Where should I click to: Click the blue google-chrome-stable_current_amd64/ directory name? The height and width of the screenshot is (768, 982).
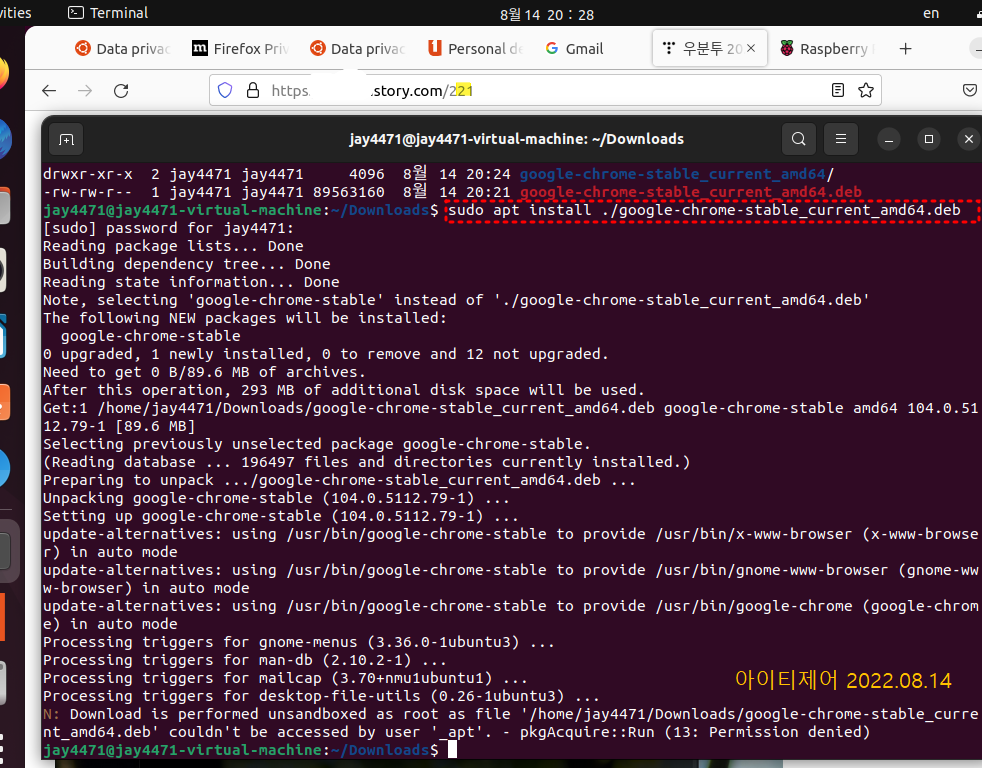click(676, 174)
